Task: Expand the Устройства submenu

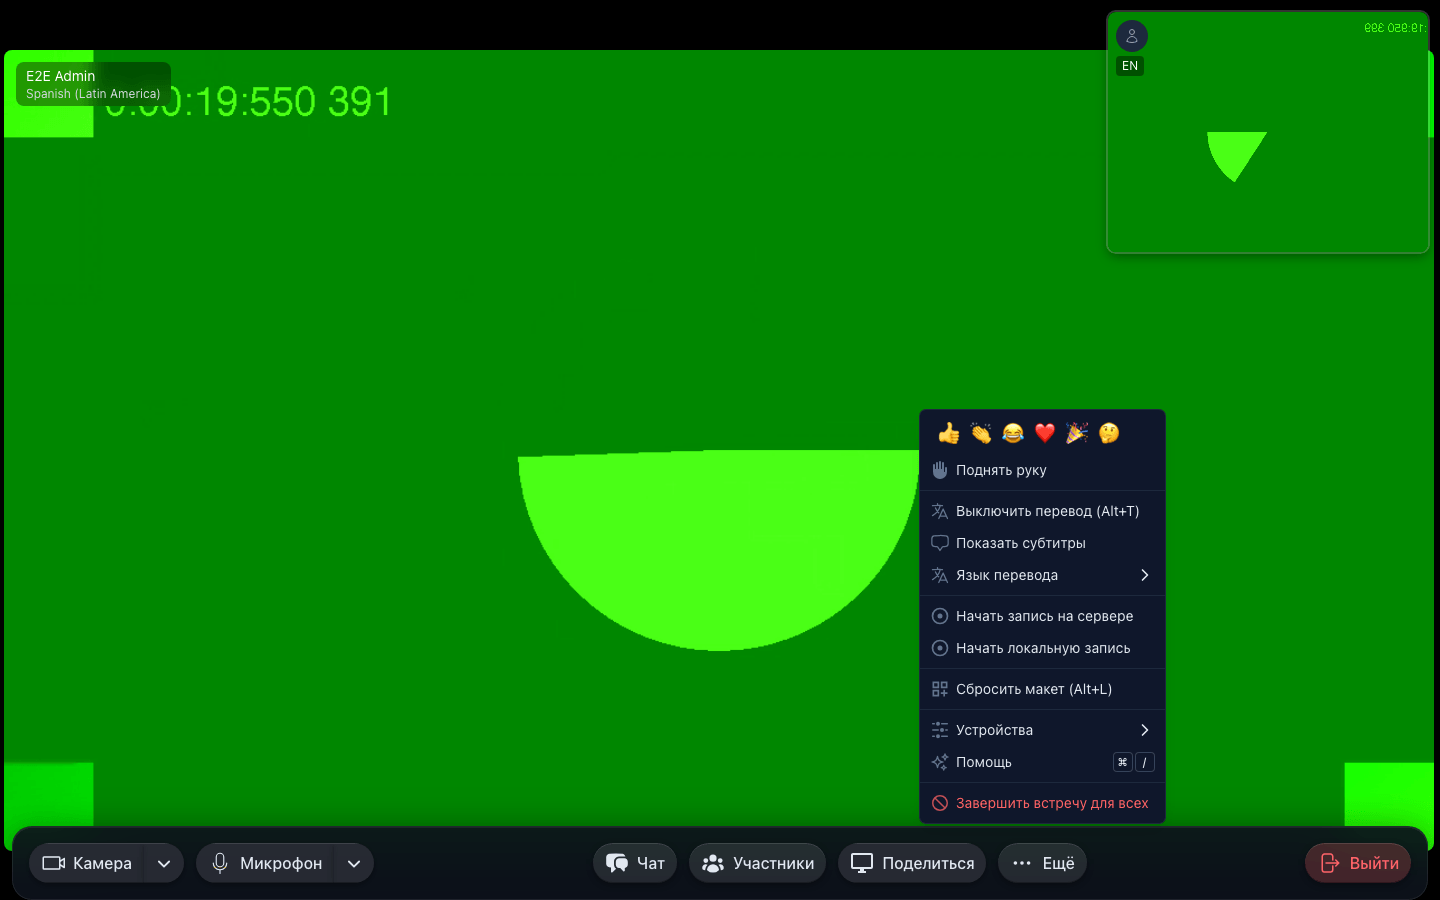Action: tap(1042, 730)
